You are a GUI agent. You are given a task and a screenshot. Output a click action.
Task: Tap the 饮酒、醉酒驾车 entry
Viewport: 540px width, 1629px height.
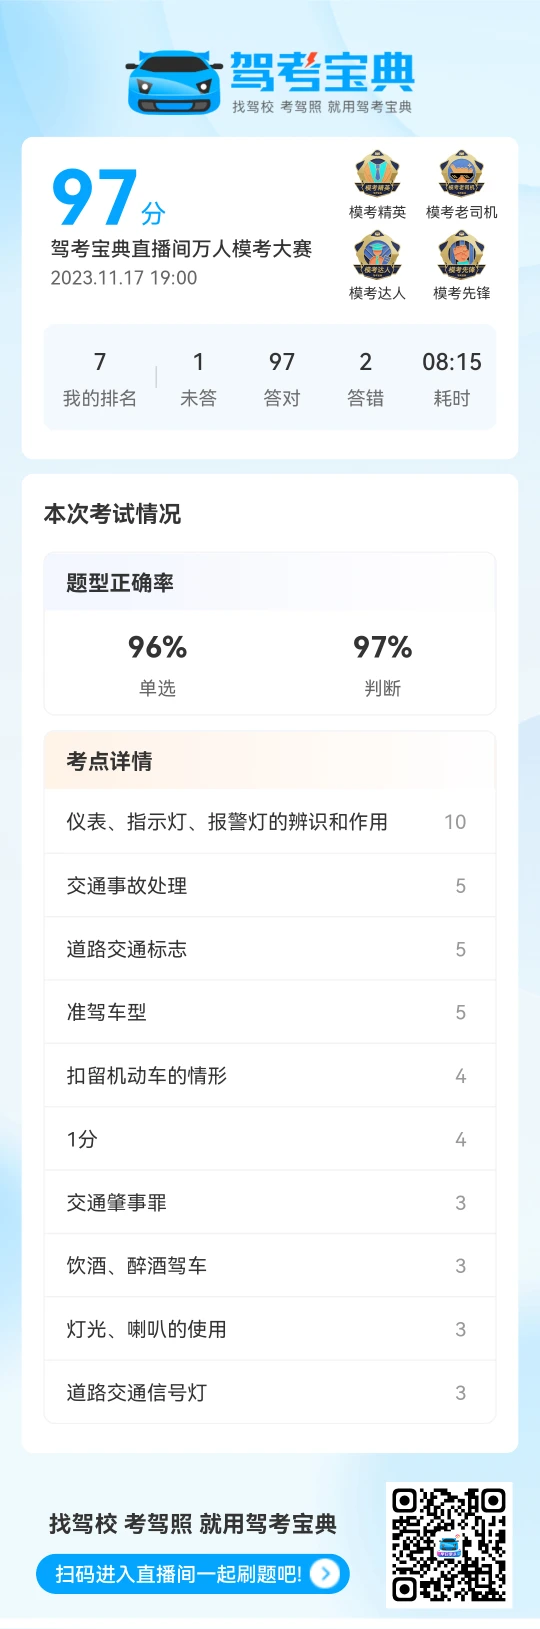pyautogui.click(x=270, y=1266)
